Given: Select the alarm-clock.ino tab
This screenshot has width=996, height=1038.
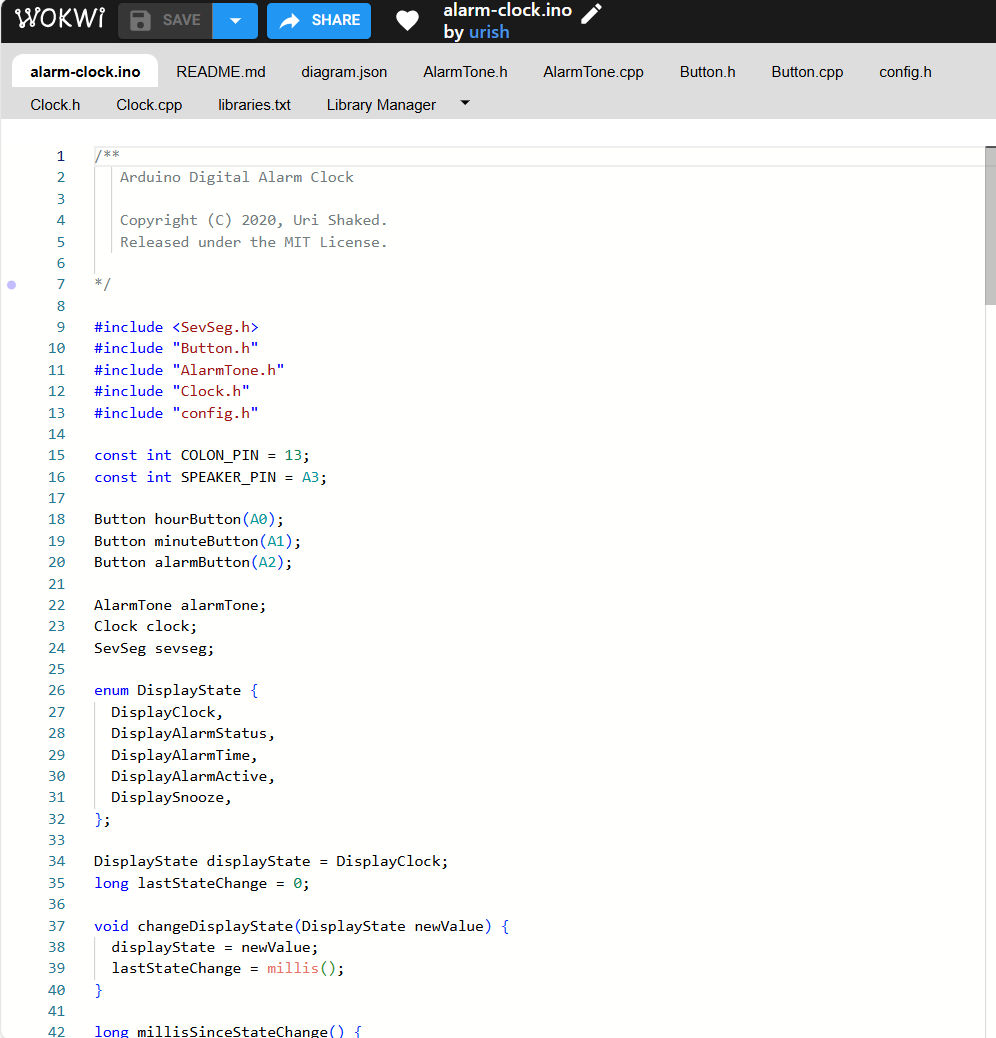Looking at the screenshot, I should (85, 71).
